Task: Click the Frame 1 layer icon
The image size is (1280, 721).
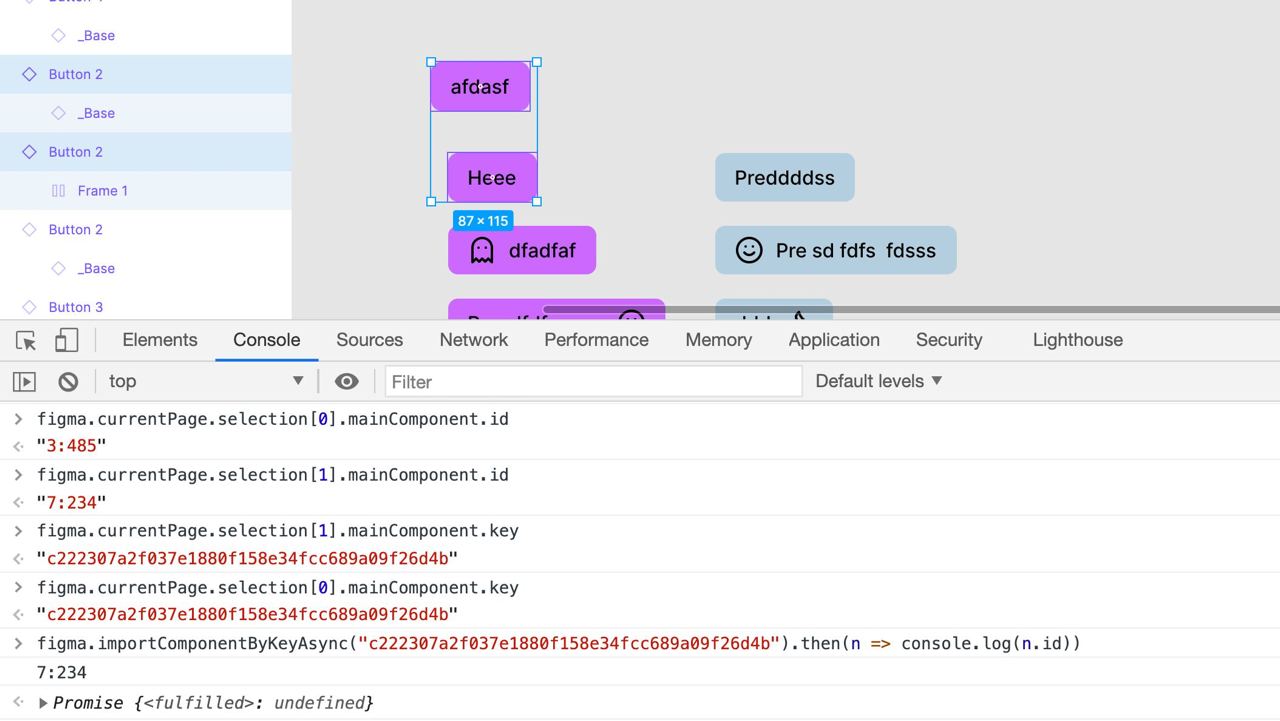Action: pyautogui.click(x=58, y=191)
